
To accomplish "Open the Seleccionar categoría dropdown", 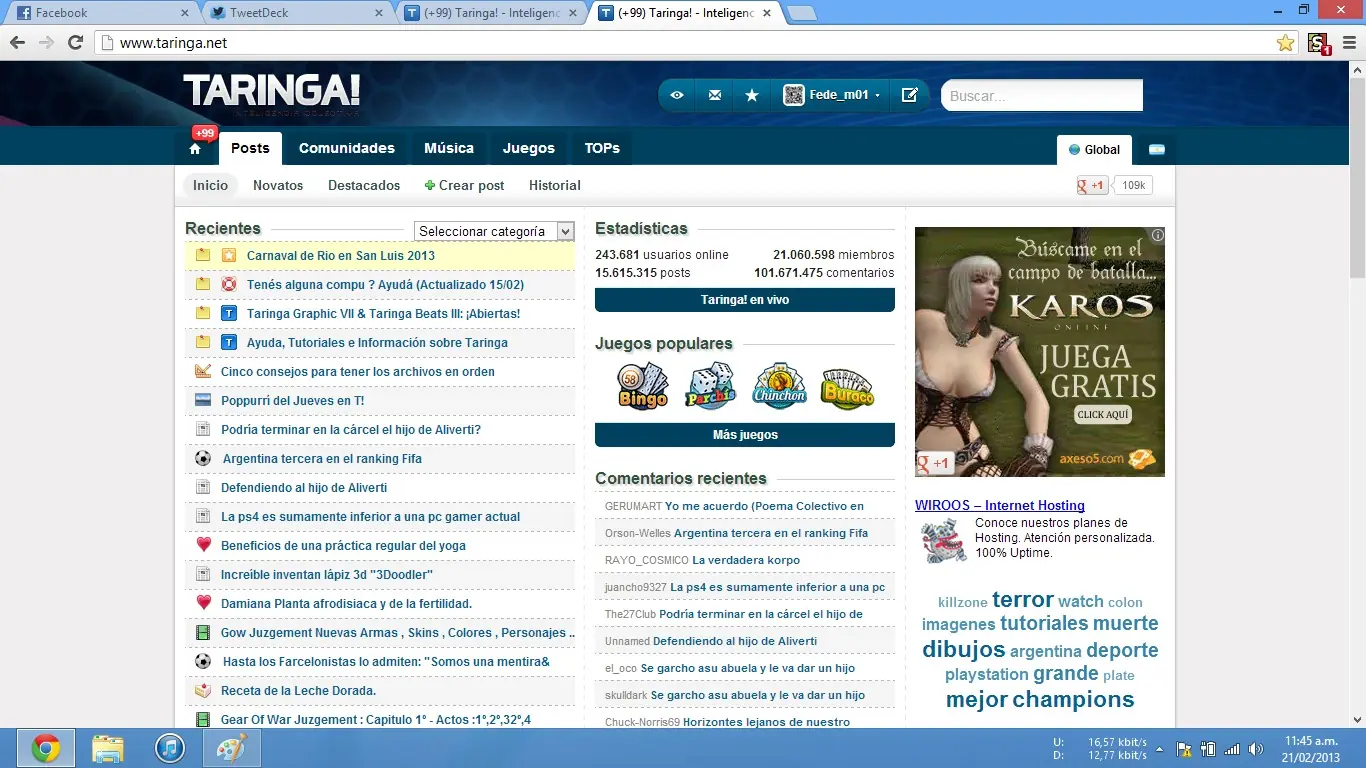I will click(x=494, y=231).
